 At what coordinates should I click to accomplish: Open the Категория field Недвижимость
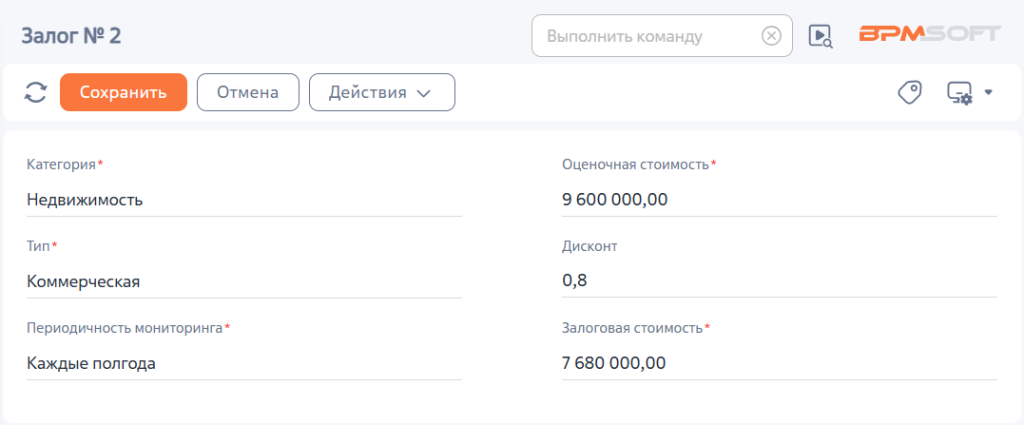[244, 200]
